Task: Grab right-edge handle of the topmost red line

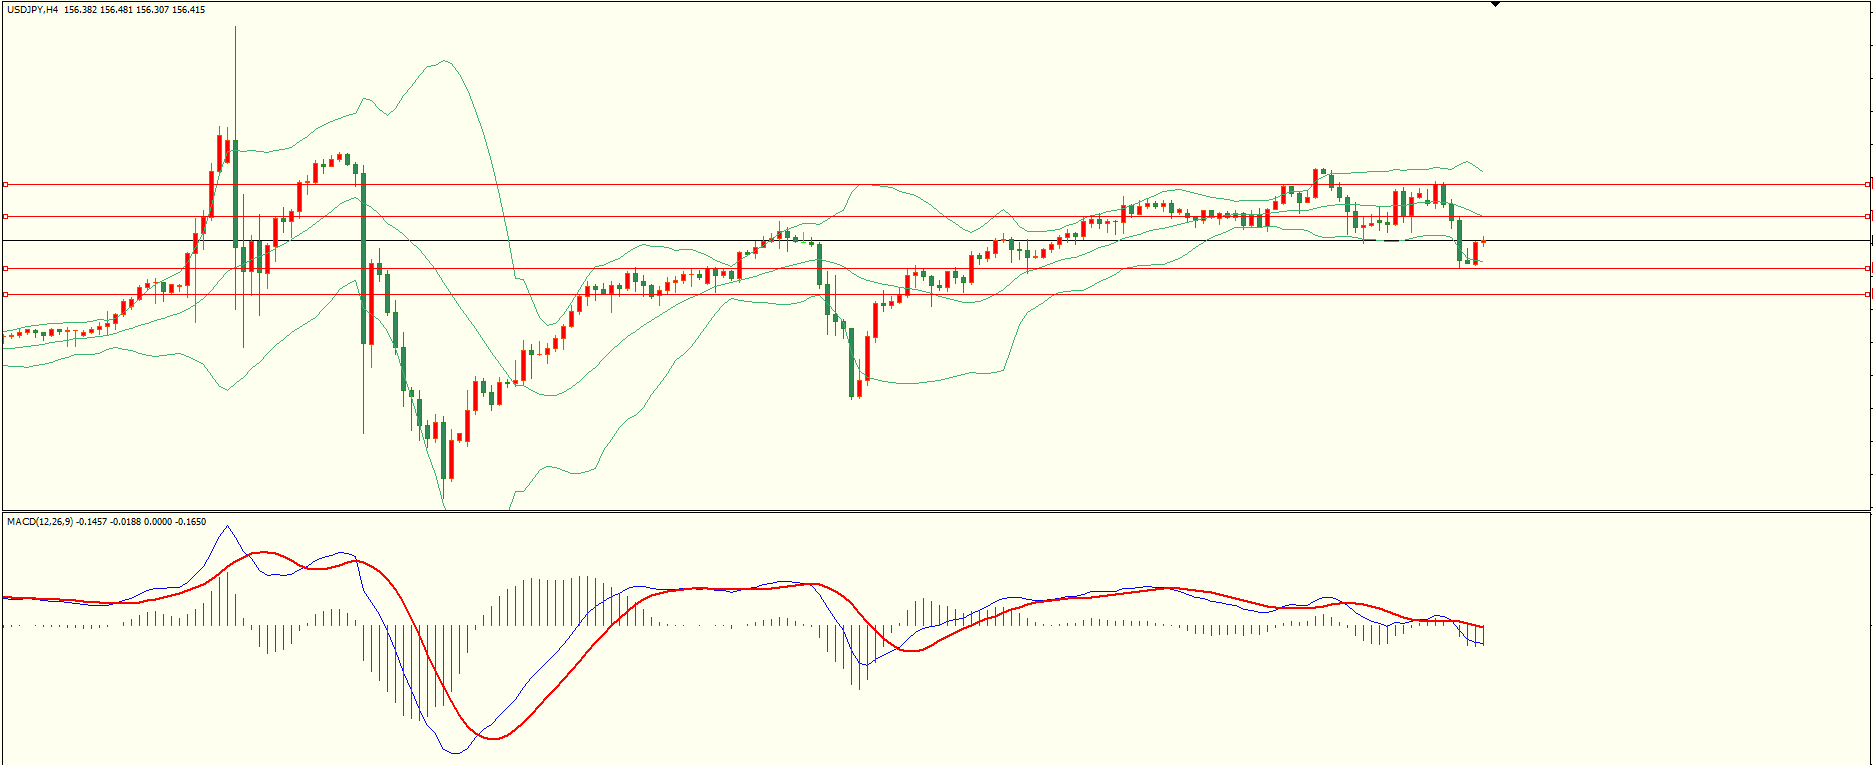Action: 1868,184
